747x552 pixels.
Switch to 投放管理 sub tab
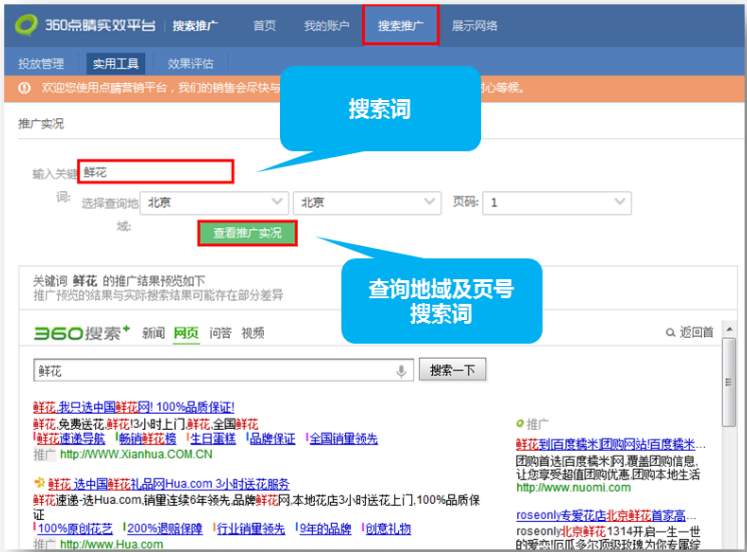point(41,63)
